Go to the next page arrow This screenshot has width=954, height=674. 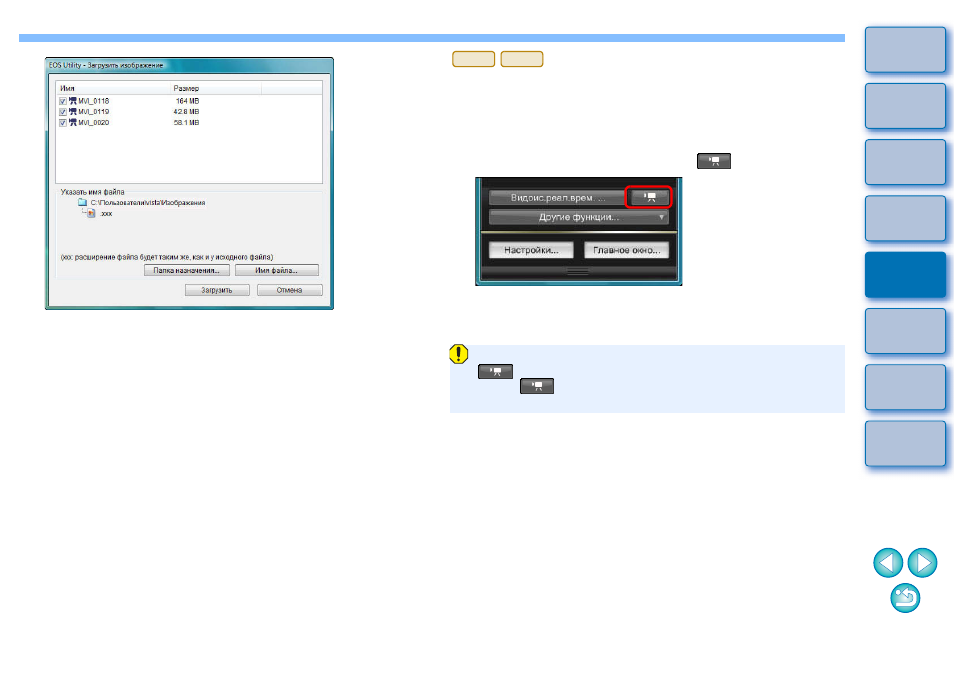point(922,563)
